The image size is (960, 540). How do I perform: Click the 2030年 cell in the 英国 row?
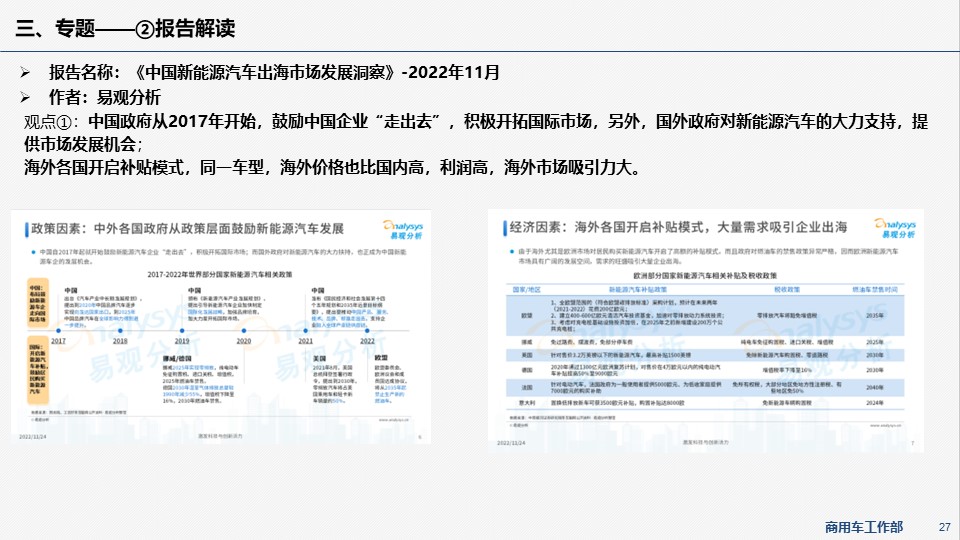pos(875,355)
